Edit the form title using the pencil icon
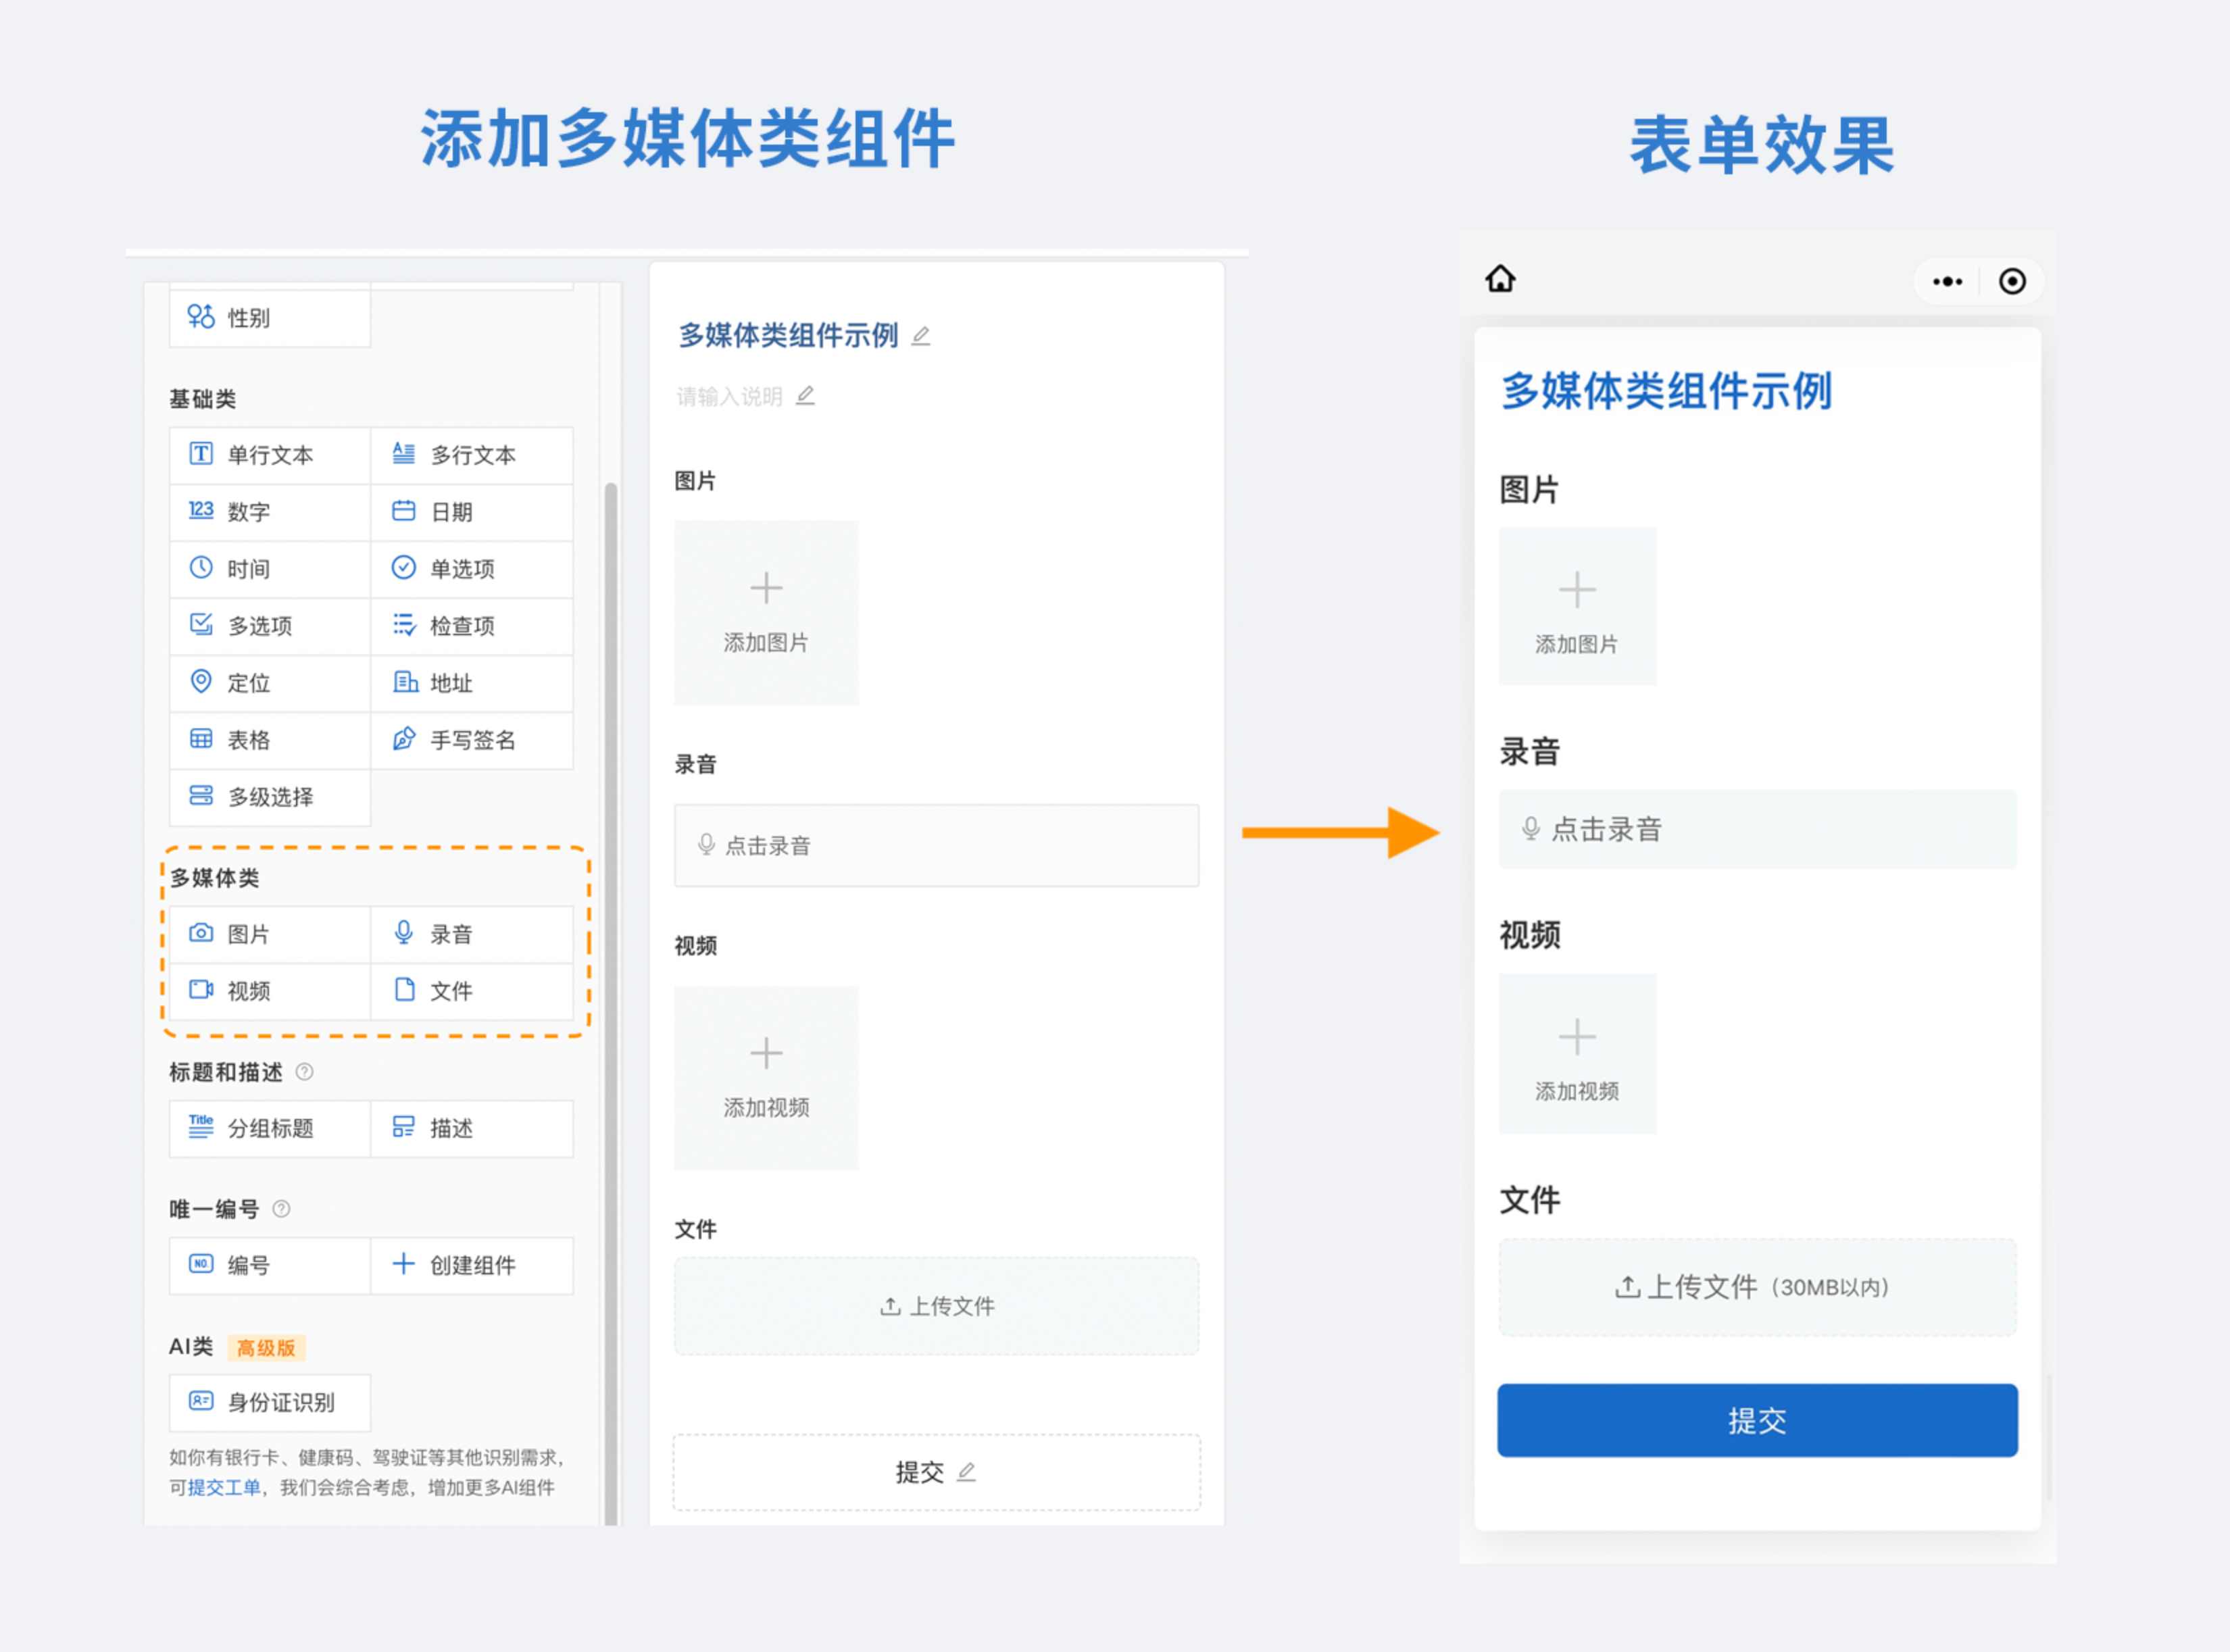Screen dimensions: 2230x1652 (x=921, y=336)
